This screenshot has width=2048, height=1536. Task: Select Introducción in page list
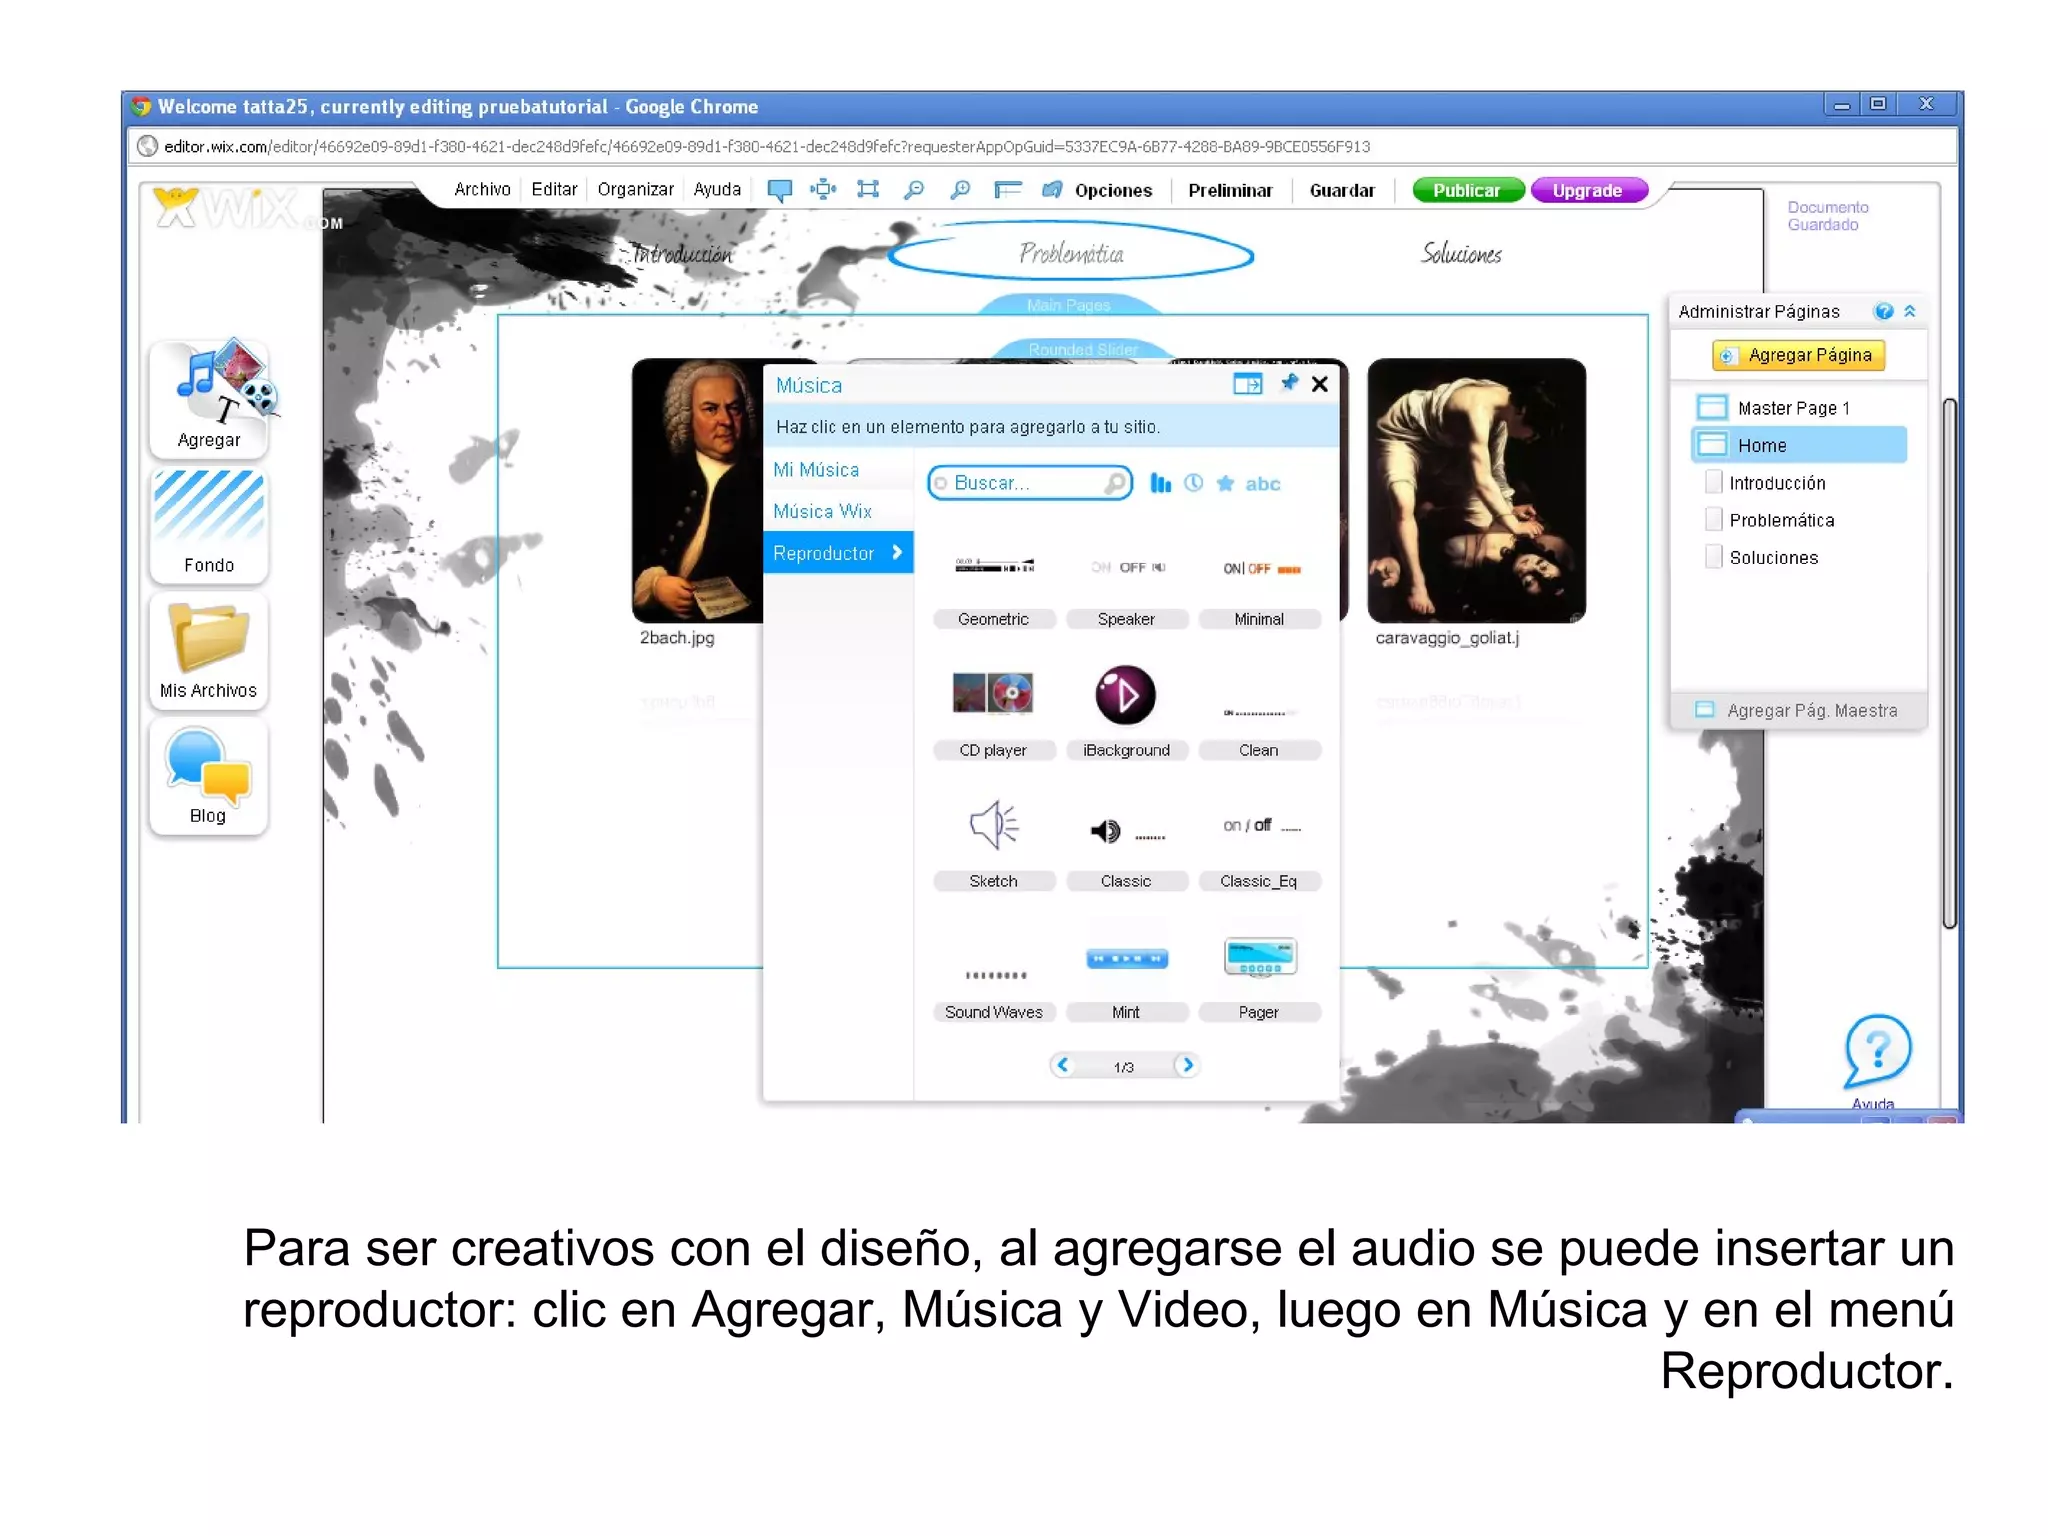pyautogui.click(x=1778, y=484)
